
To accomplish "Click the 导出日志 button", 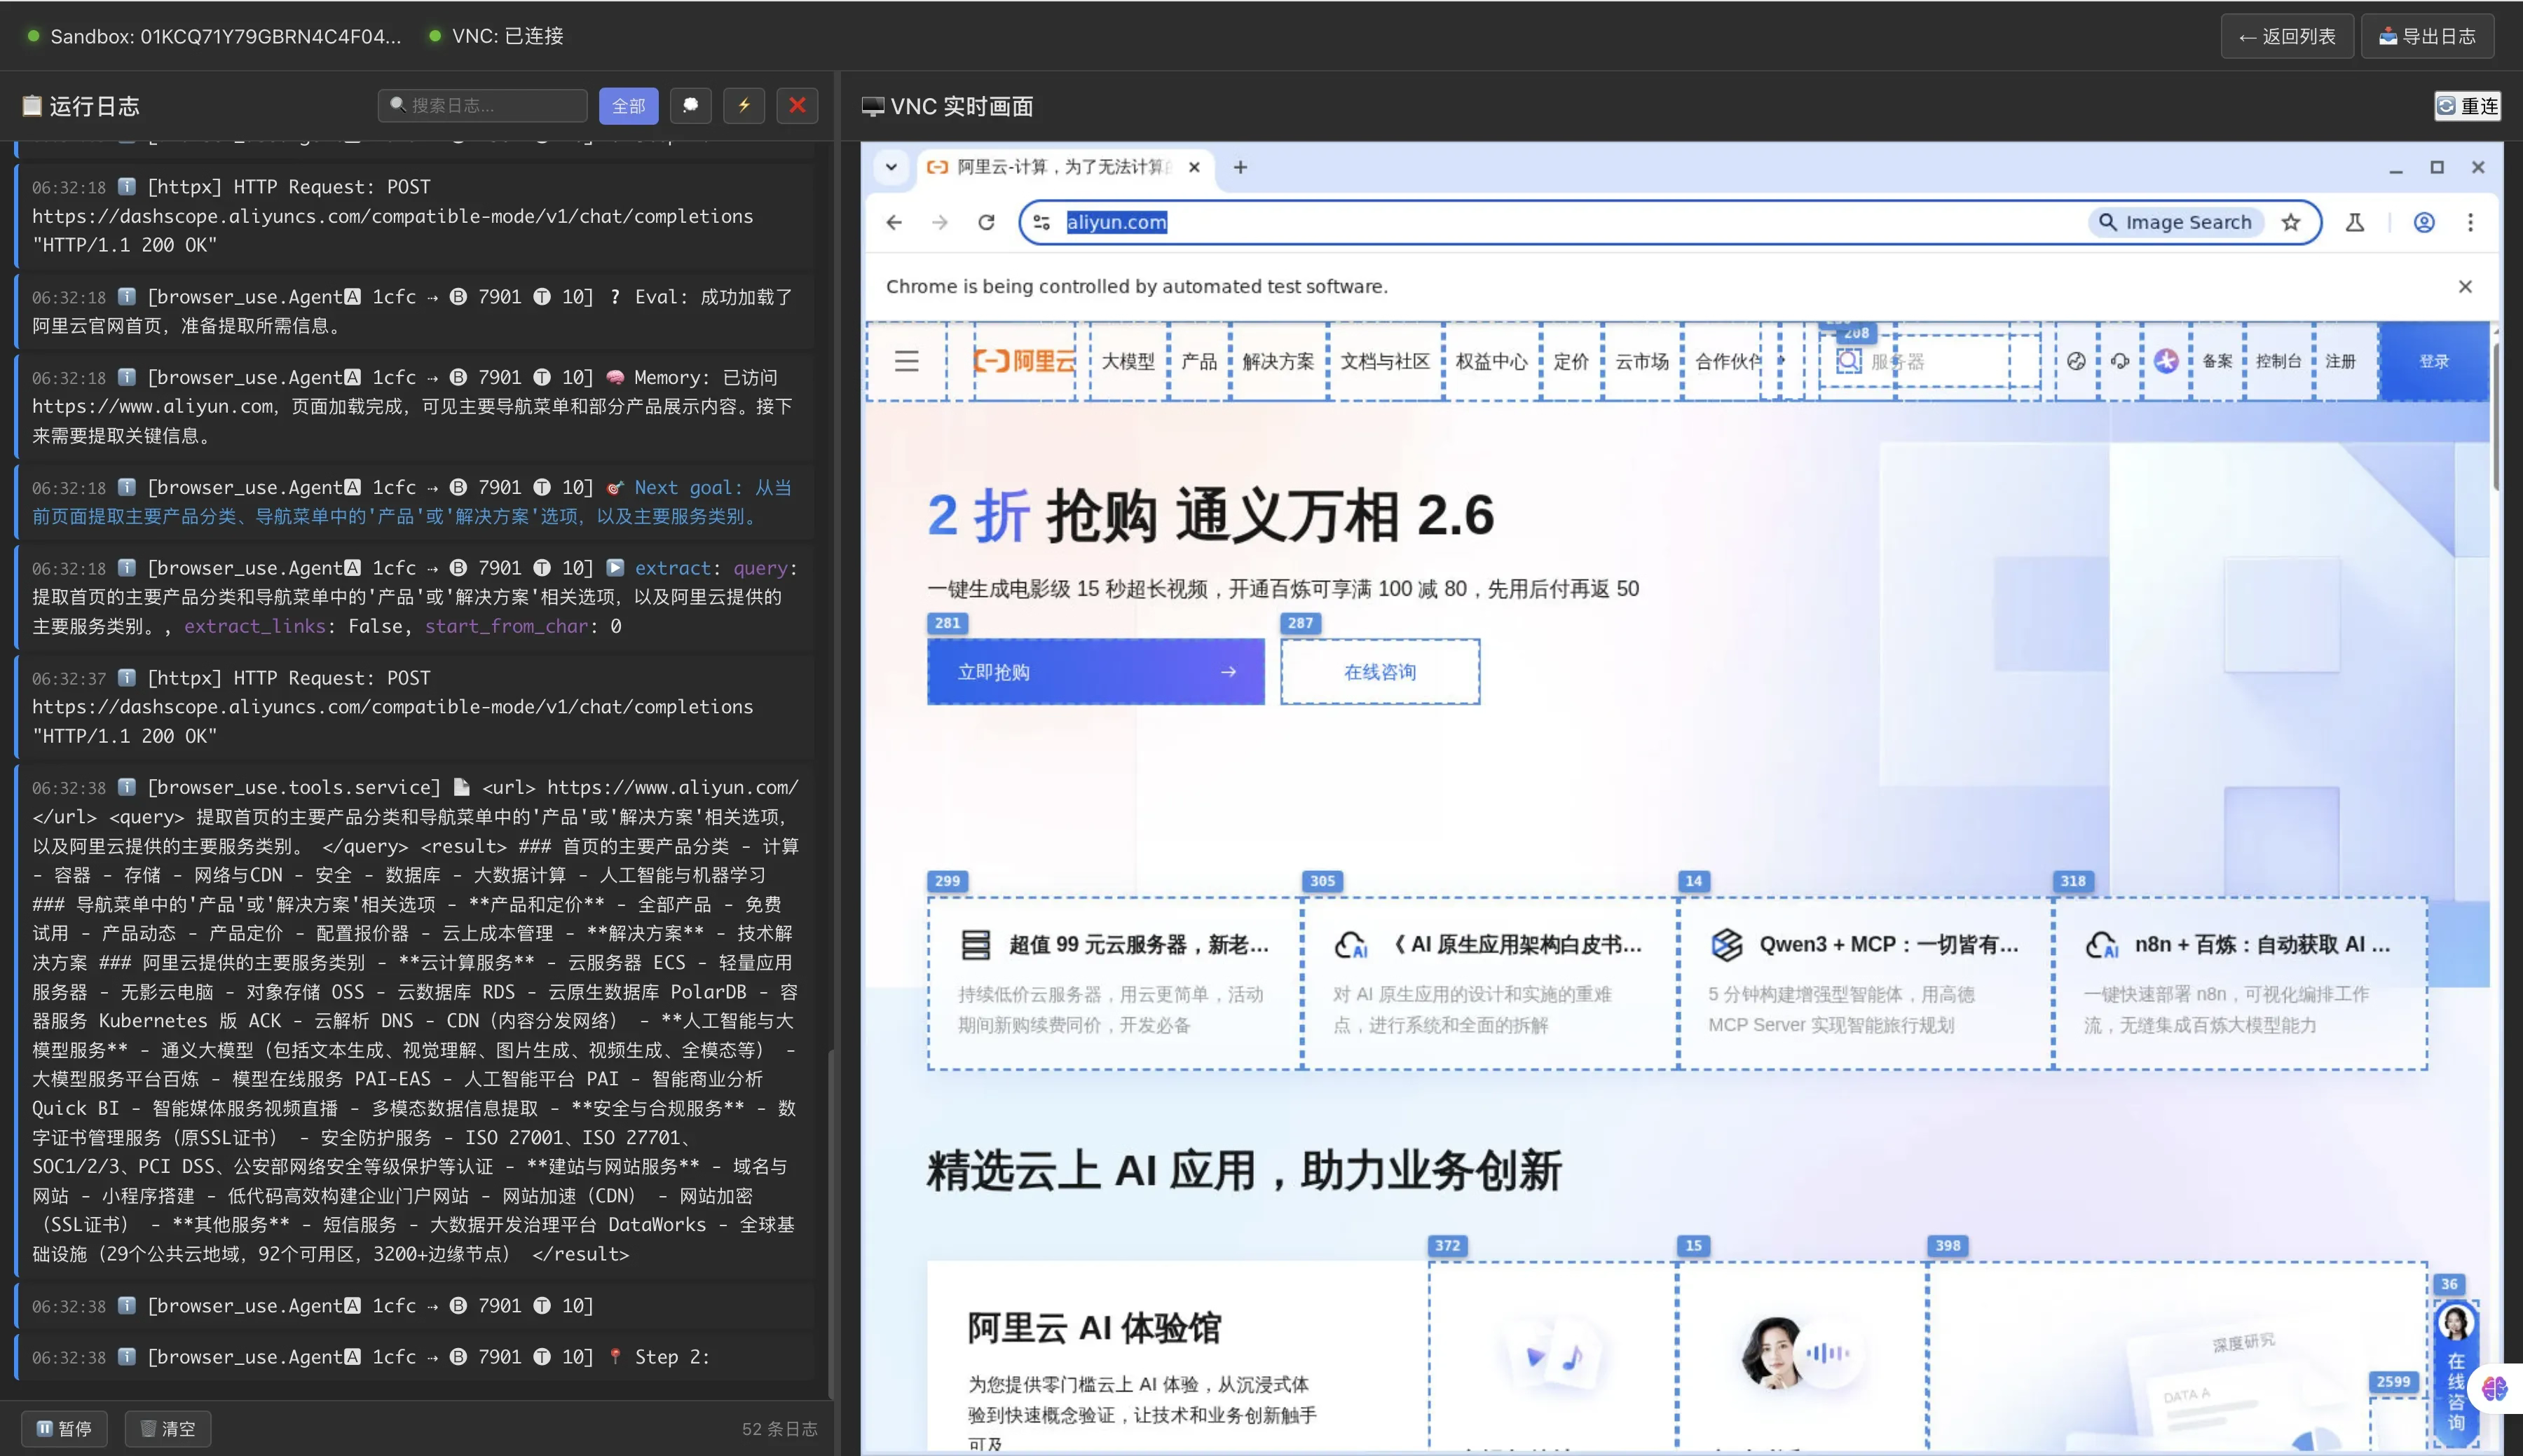I will [x=2427, y=37].
